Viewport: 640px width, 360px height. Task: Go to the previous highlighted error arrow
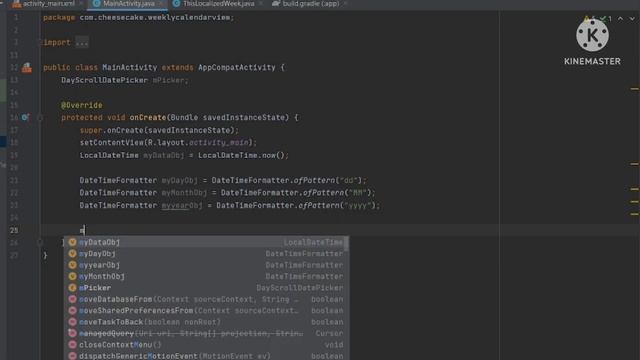click(620, 19)
